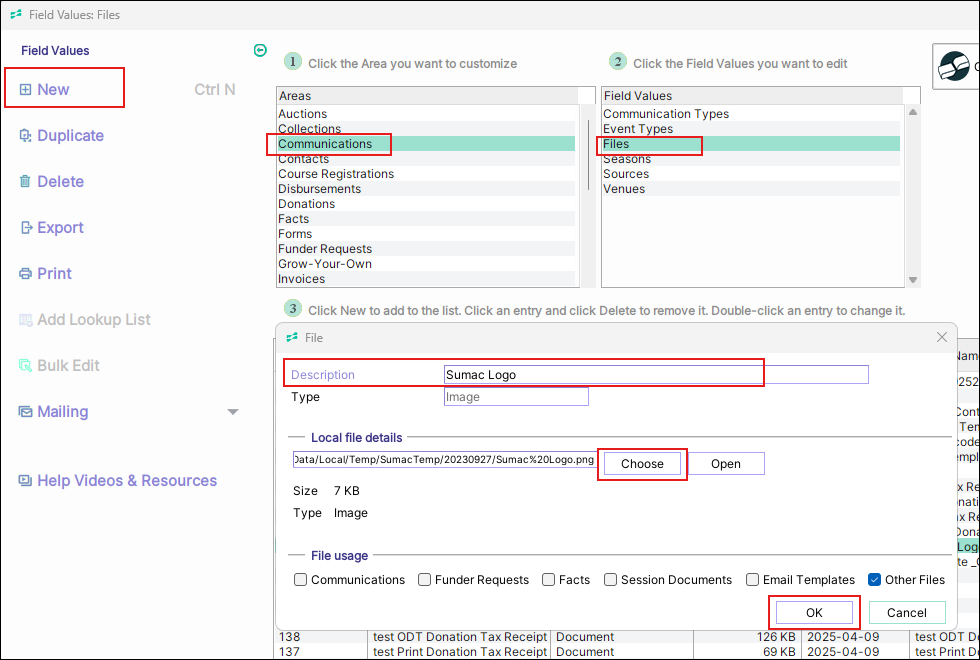Image resolution: width=980 pixels, height=660 pixels.
Task: Click the Description text field
Action: coord(655,375)
